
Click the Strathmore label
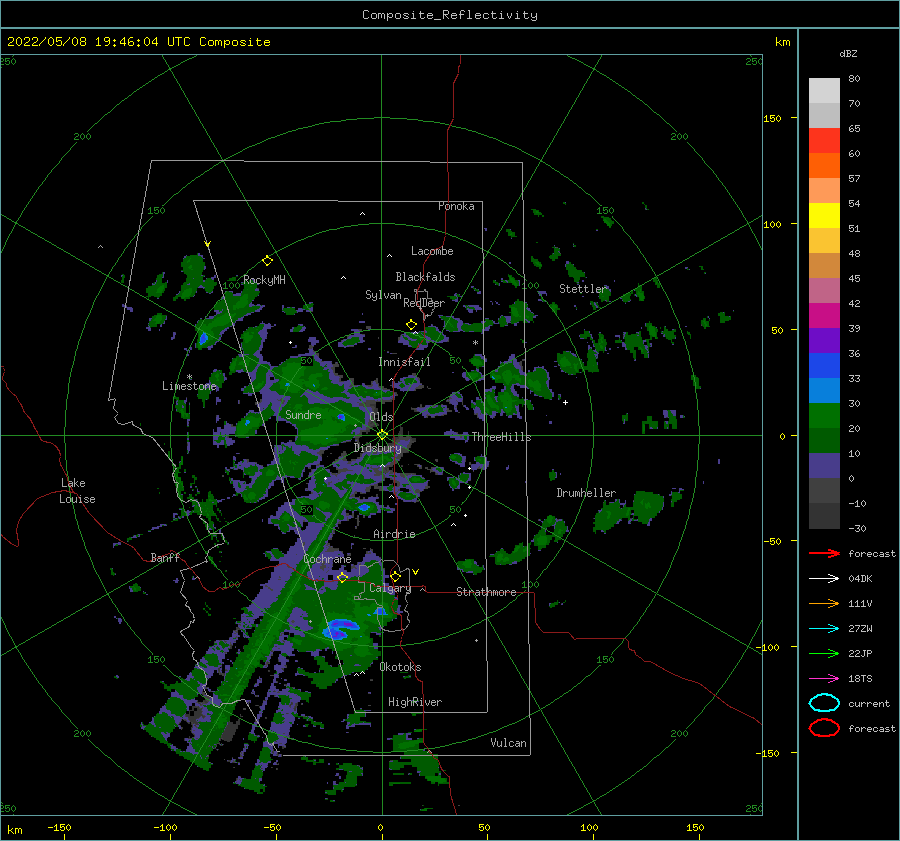pyautogui.click(x=486, y=592)
